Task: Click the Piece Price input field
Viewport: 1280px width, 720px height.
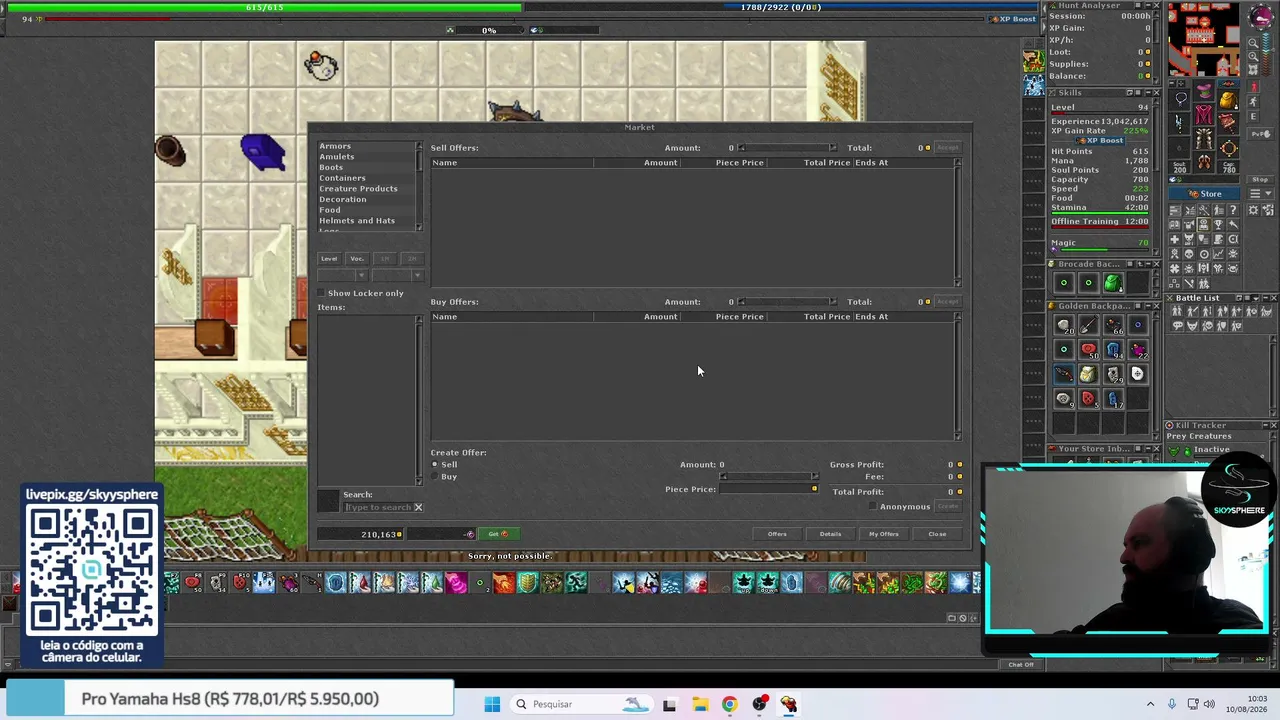Action: coord(768,489)
